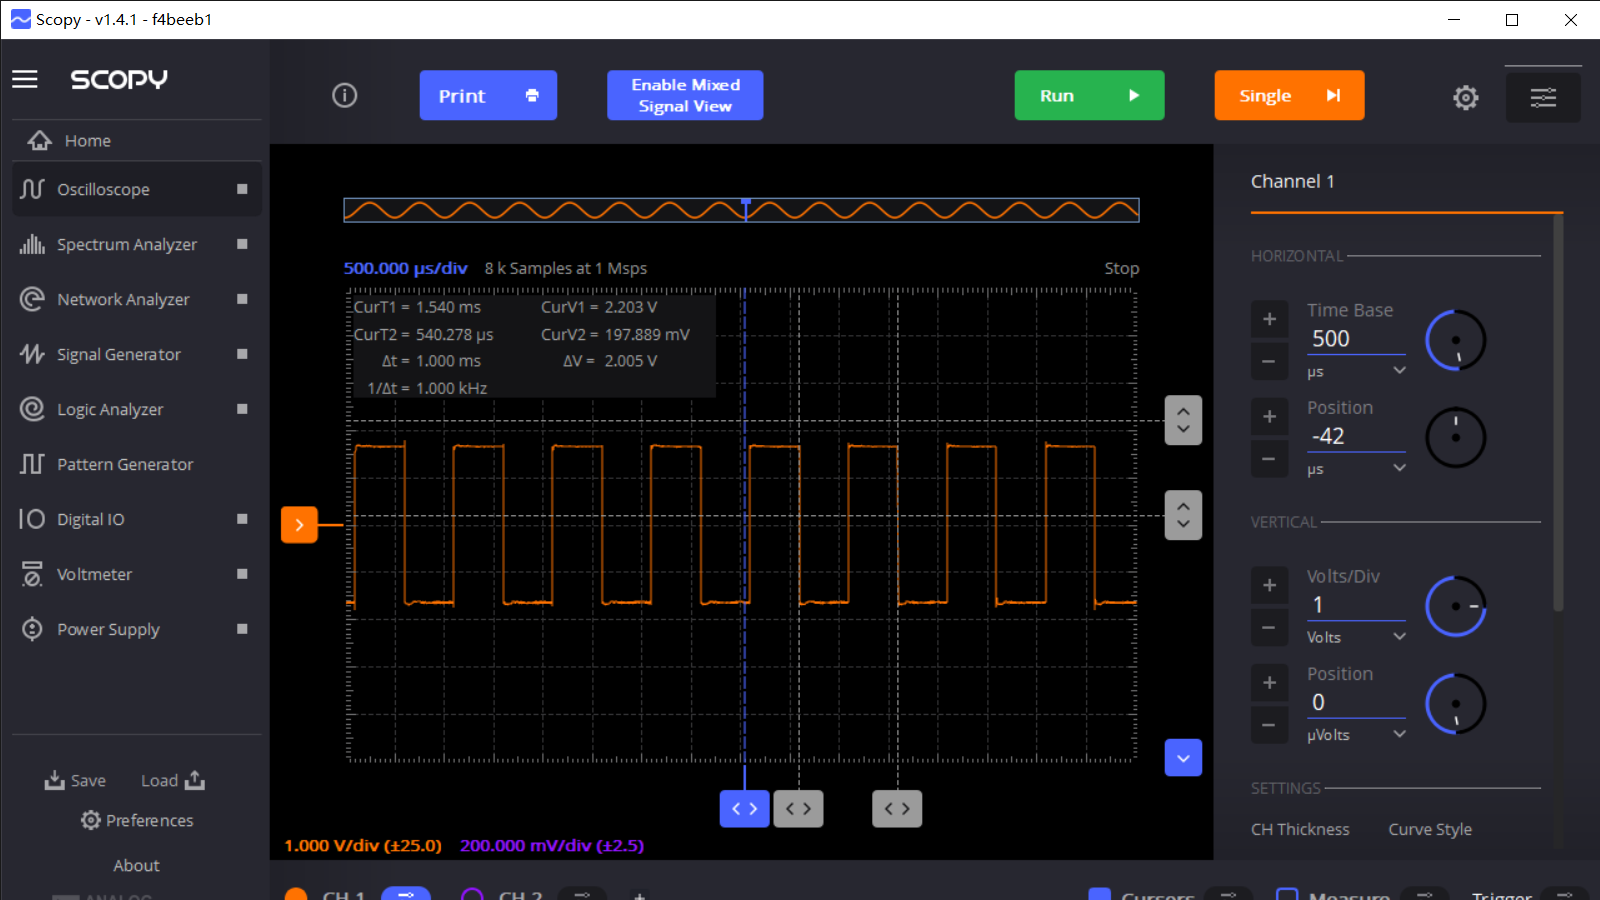Image resolution: width=1600 pixels, height=900 pixels.
Task: Increase Time Base with plus button
Action: coord(1269,319)
